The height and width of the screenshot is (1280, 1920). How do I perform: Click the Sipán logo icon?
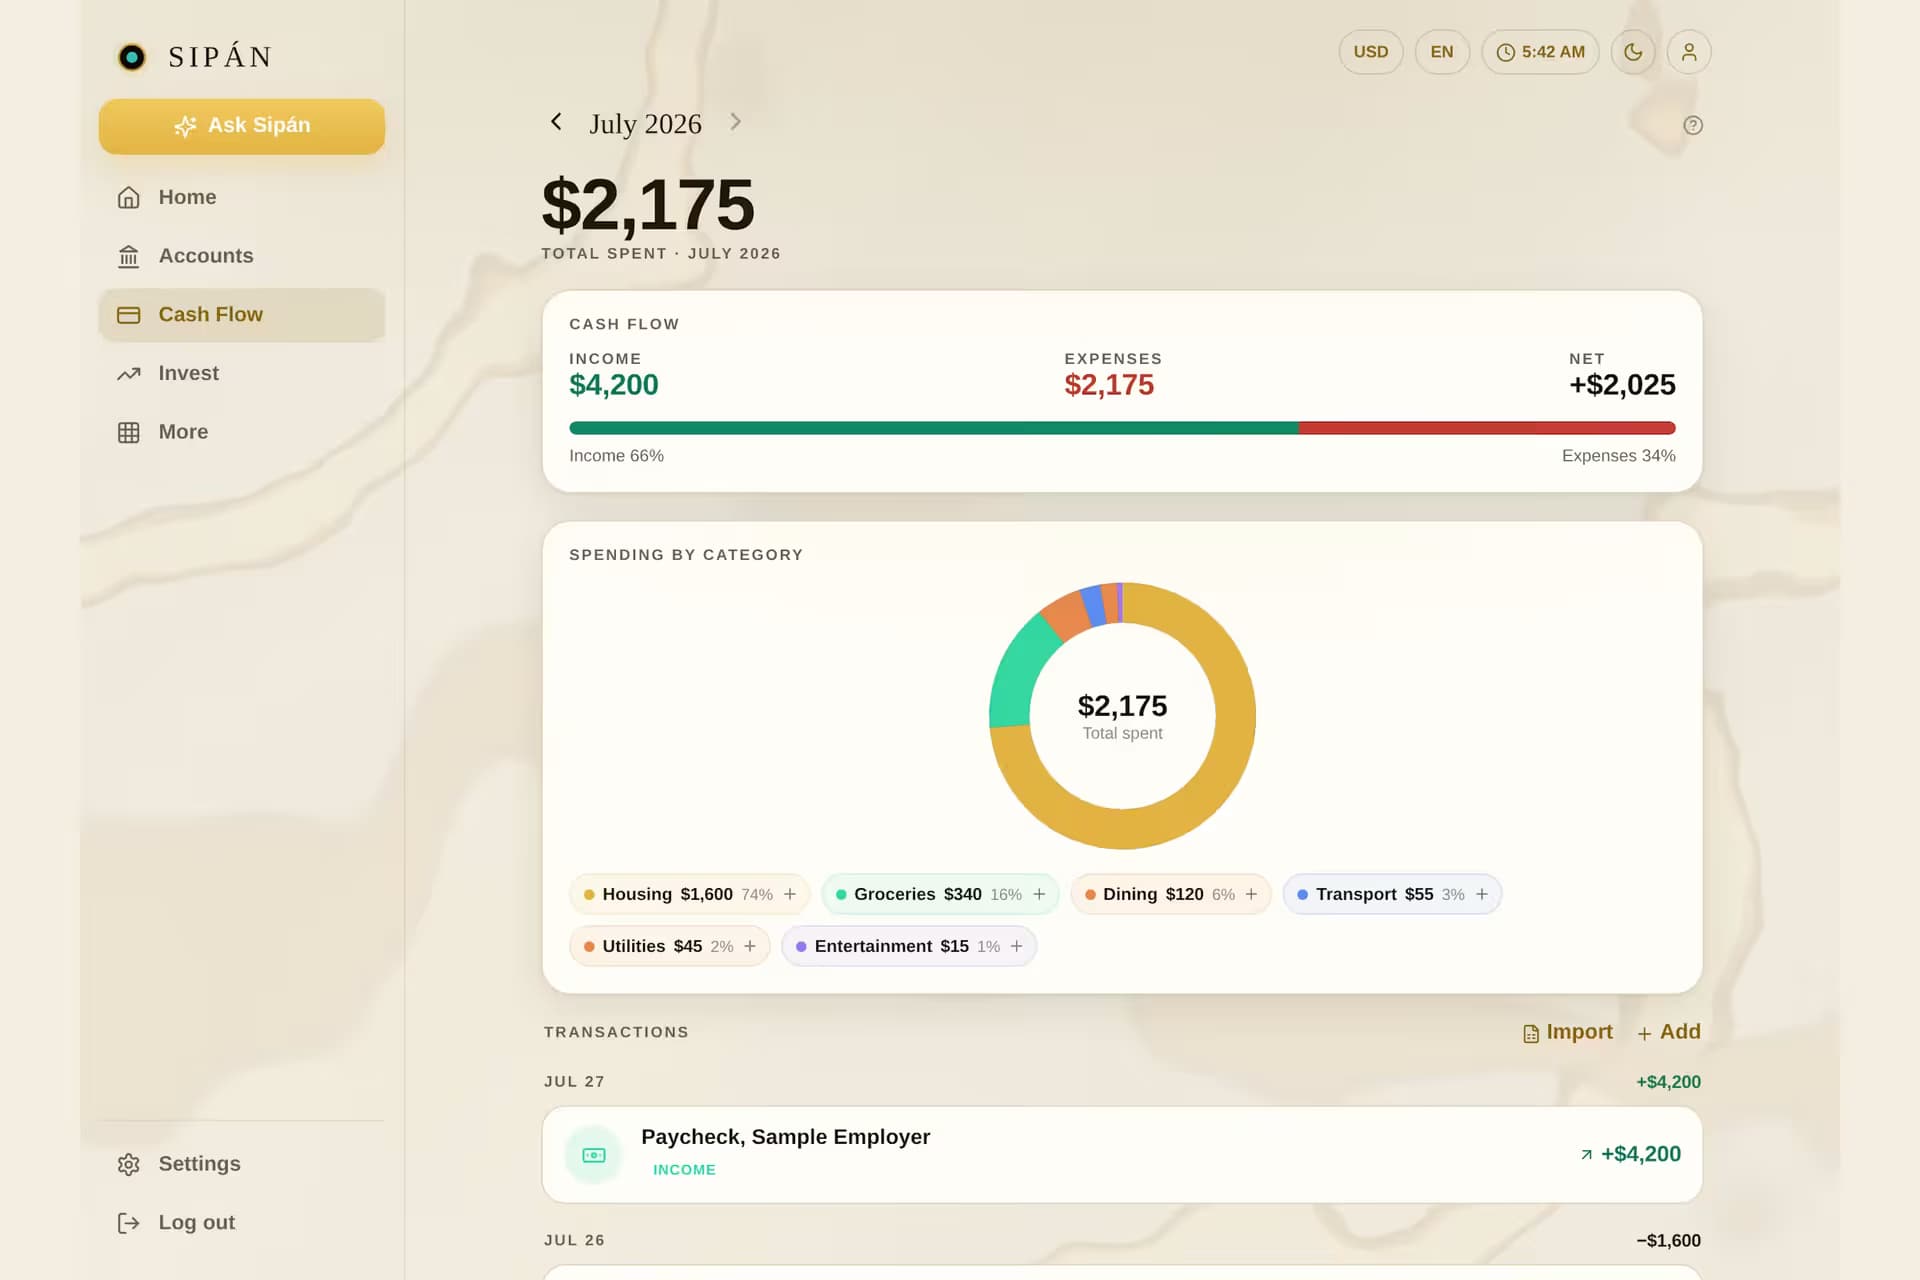[131, 57]
